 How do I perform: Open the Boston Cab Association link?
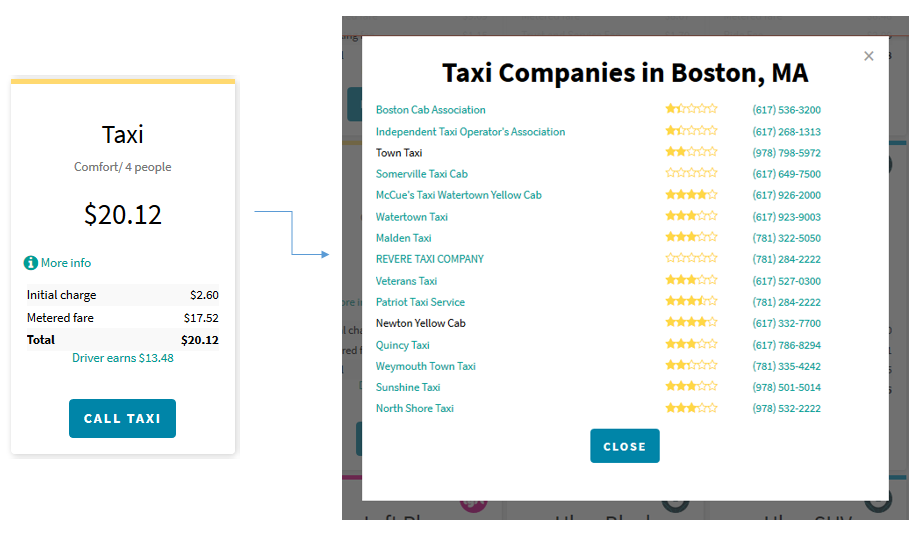(x=430, y=110)
